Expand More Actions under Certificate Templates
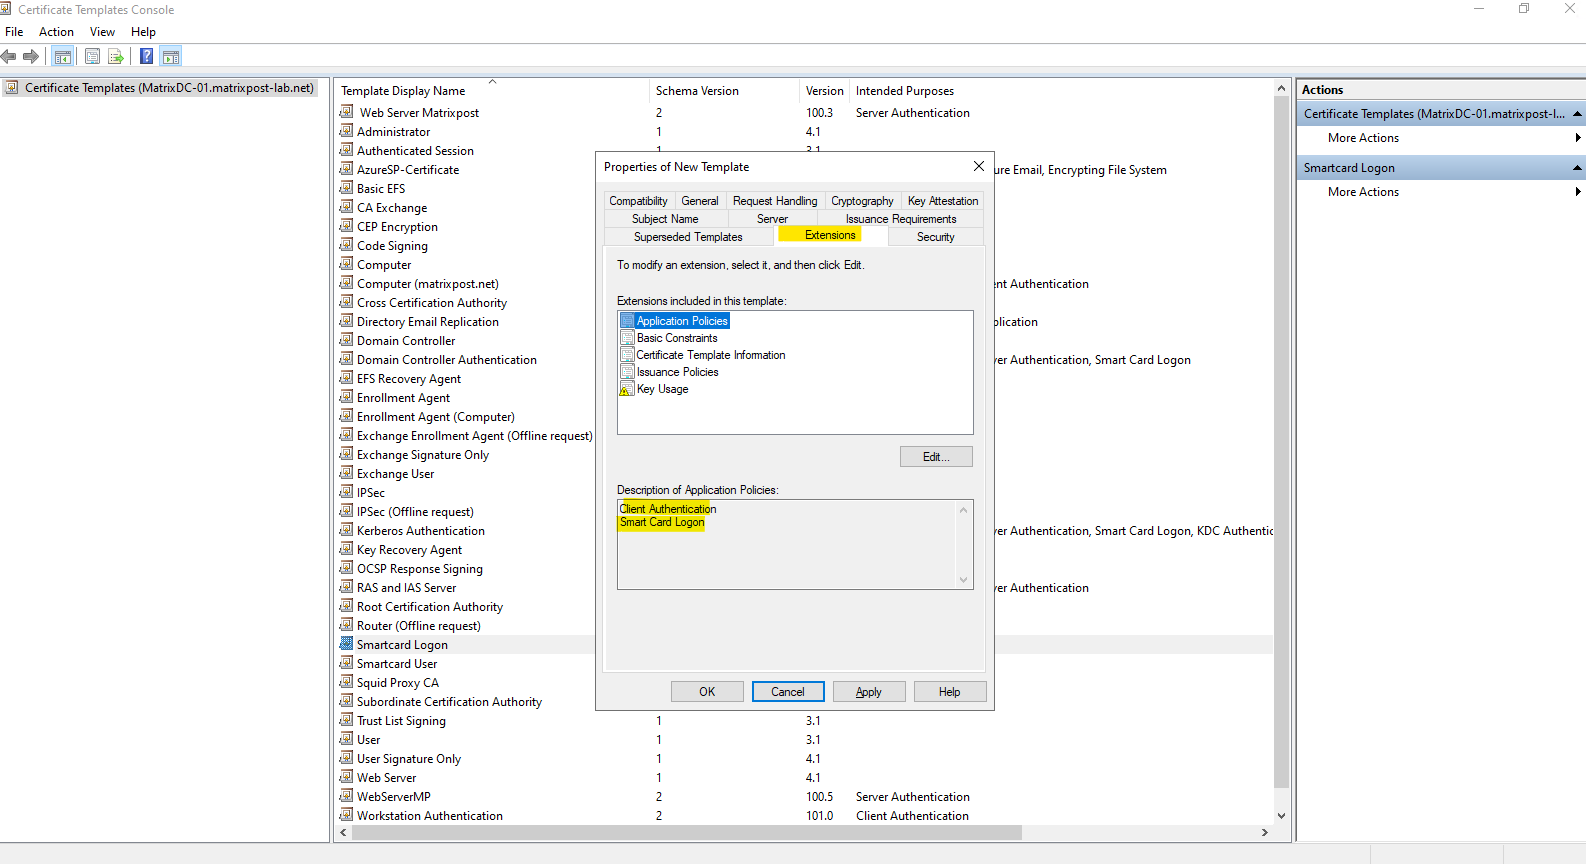 click(x=1442, y=138)
